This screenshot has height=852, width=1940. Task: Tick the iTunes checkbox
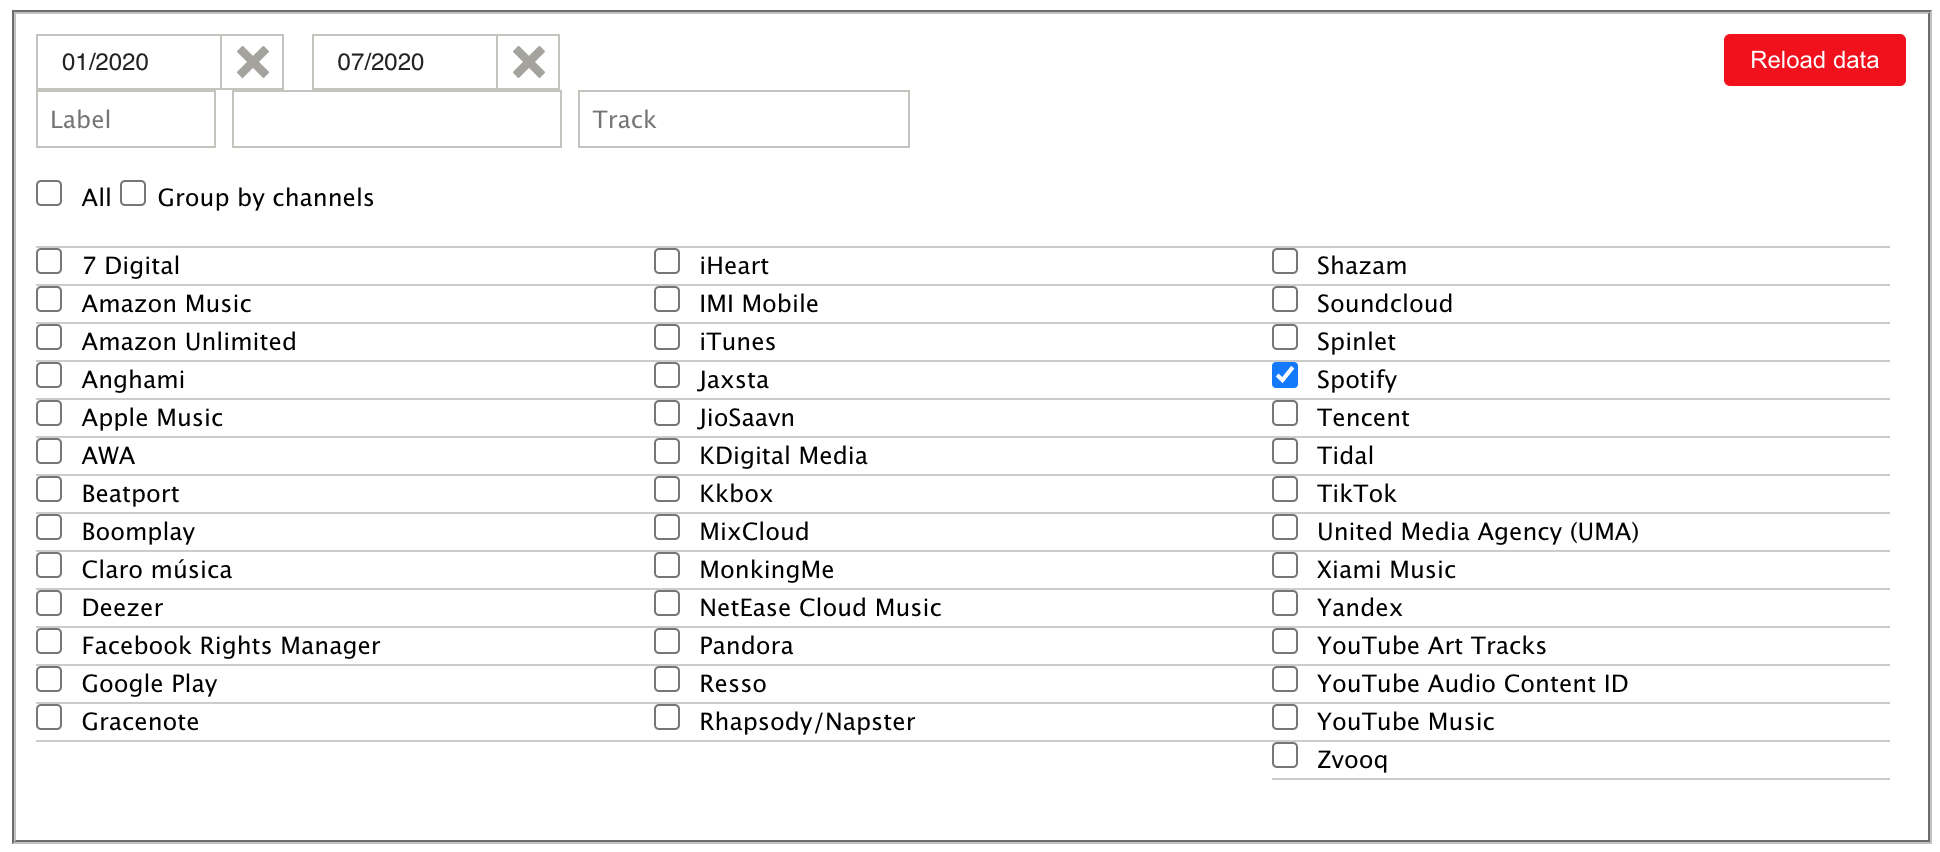tap(667, 337)
